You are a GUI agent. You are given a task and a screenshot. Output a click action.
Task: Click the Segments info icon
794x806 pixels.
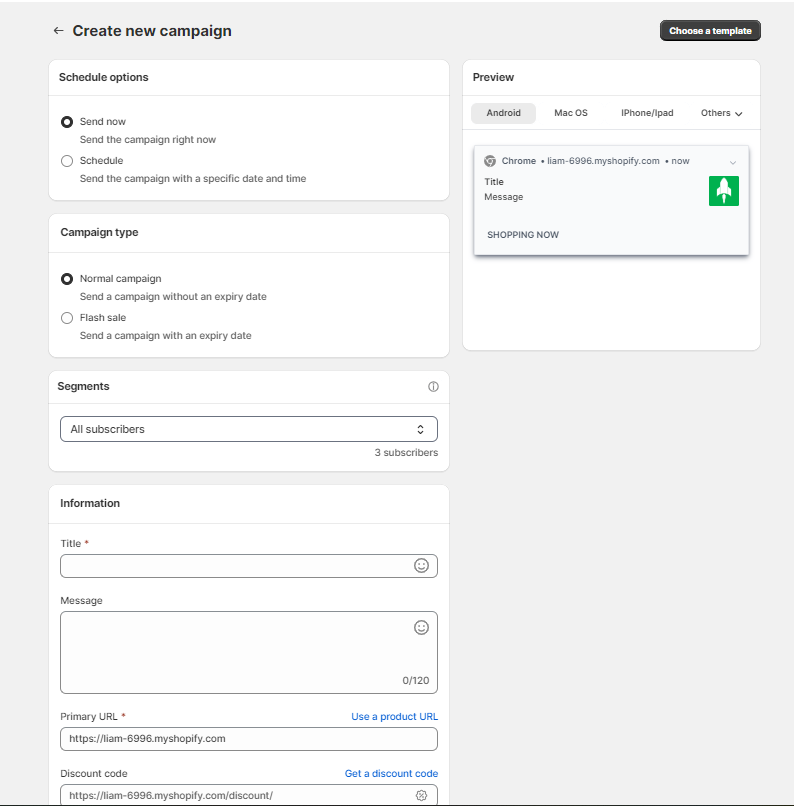coord(433,387)
